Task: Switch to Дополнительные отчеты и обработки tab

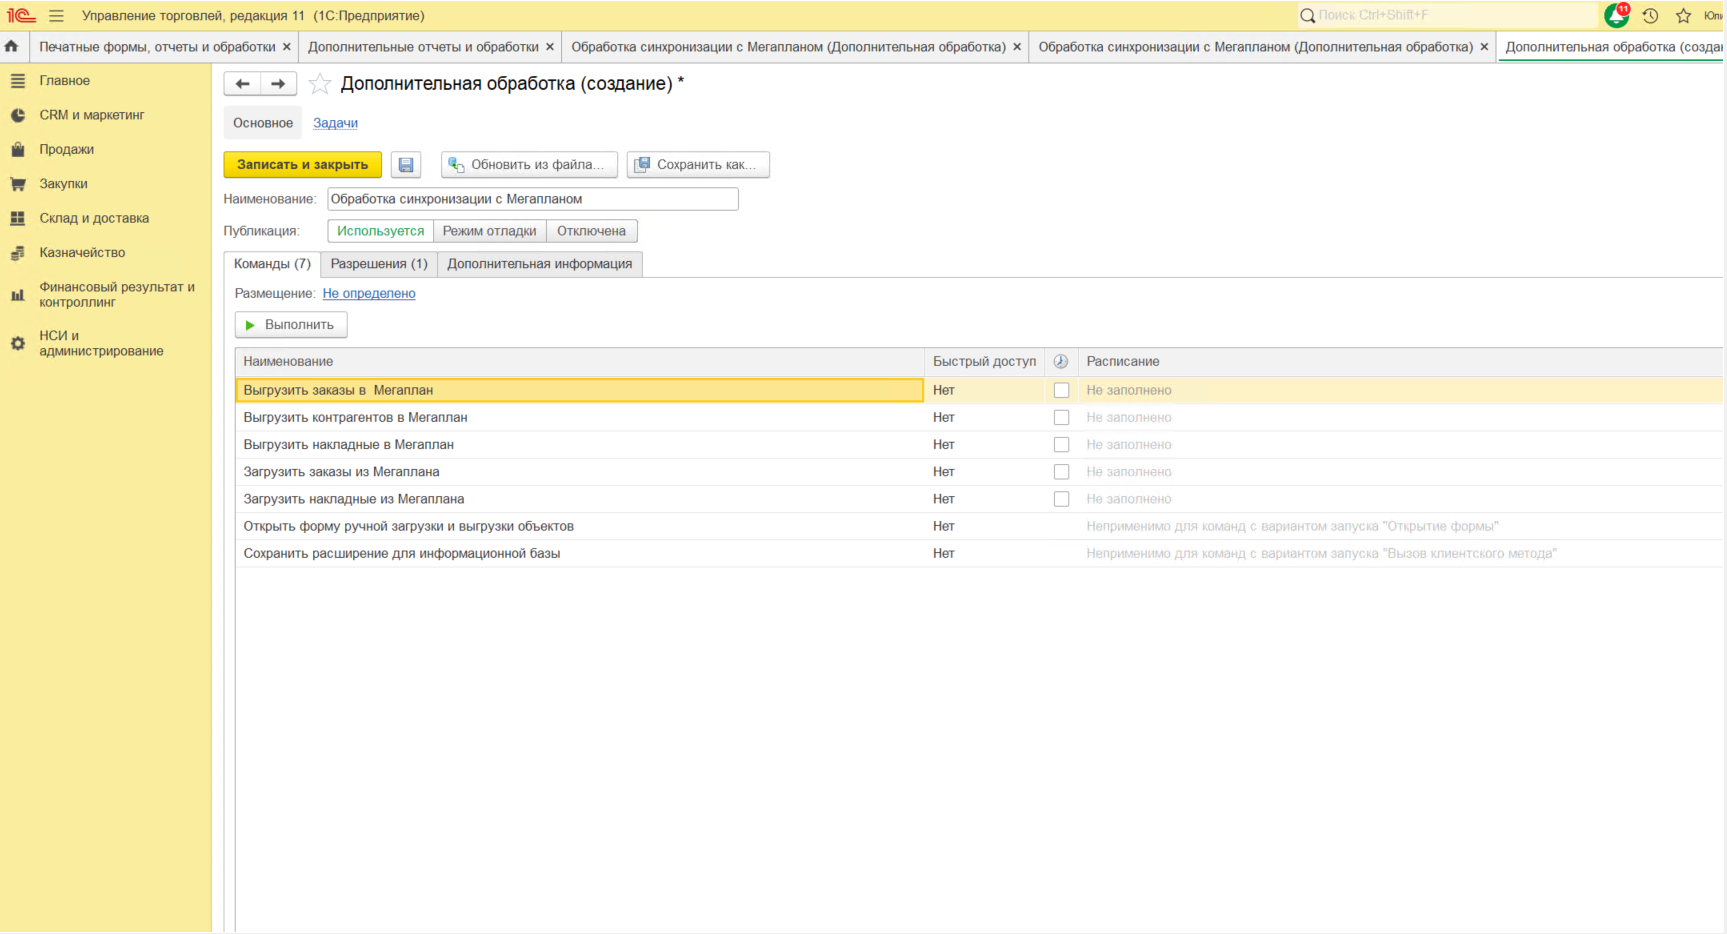Action: click(x=423, y=47)
